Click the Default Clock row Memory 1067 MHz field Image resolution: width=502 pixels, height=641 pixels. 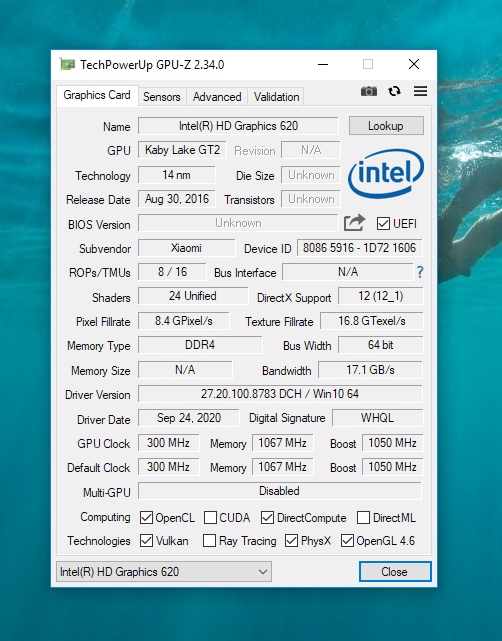(282, 467)
